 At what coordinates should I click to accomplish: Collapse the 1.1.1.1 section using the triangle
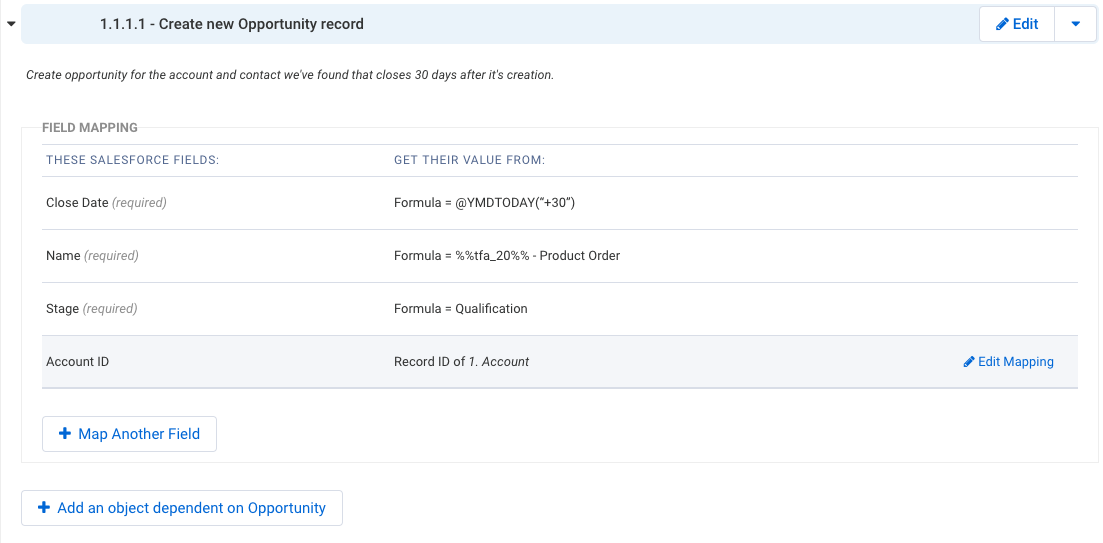[11, 24]
